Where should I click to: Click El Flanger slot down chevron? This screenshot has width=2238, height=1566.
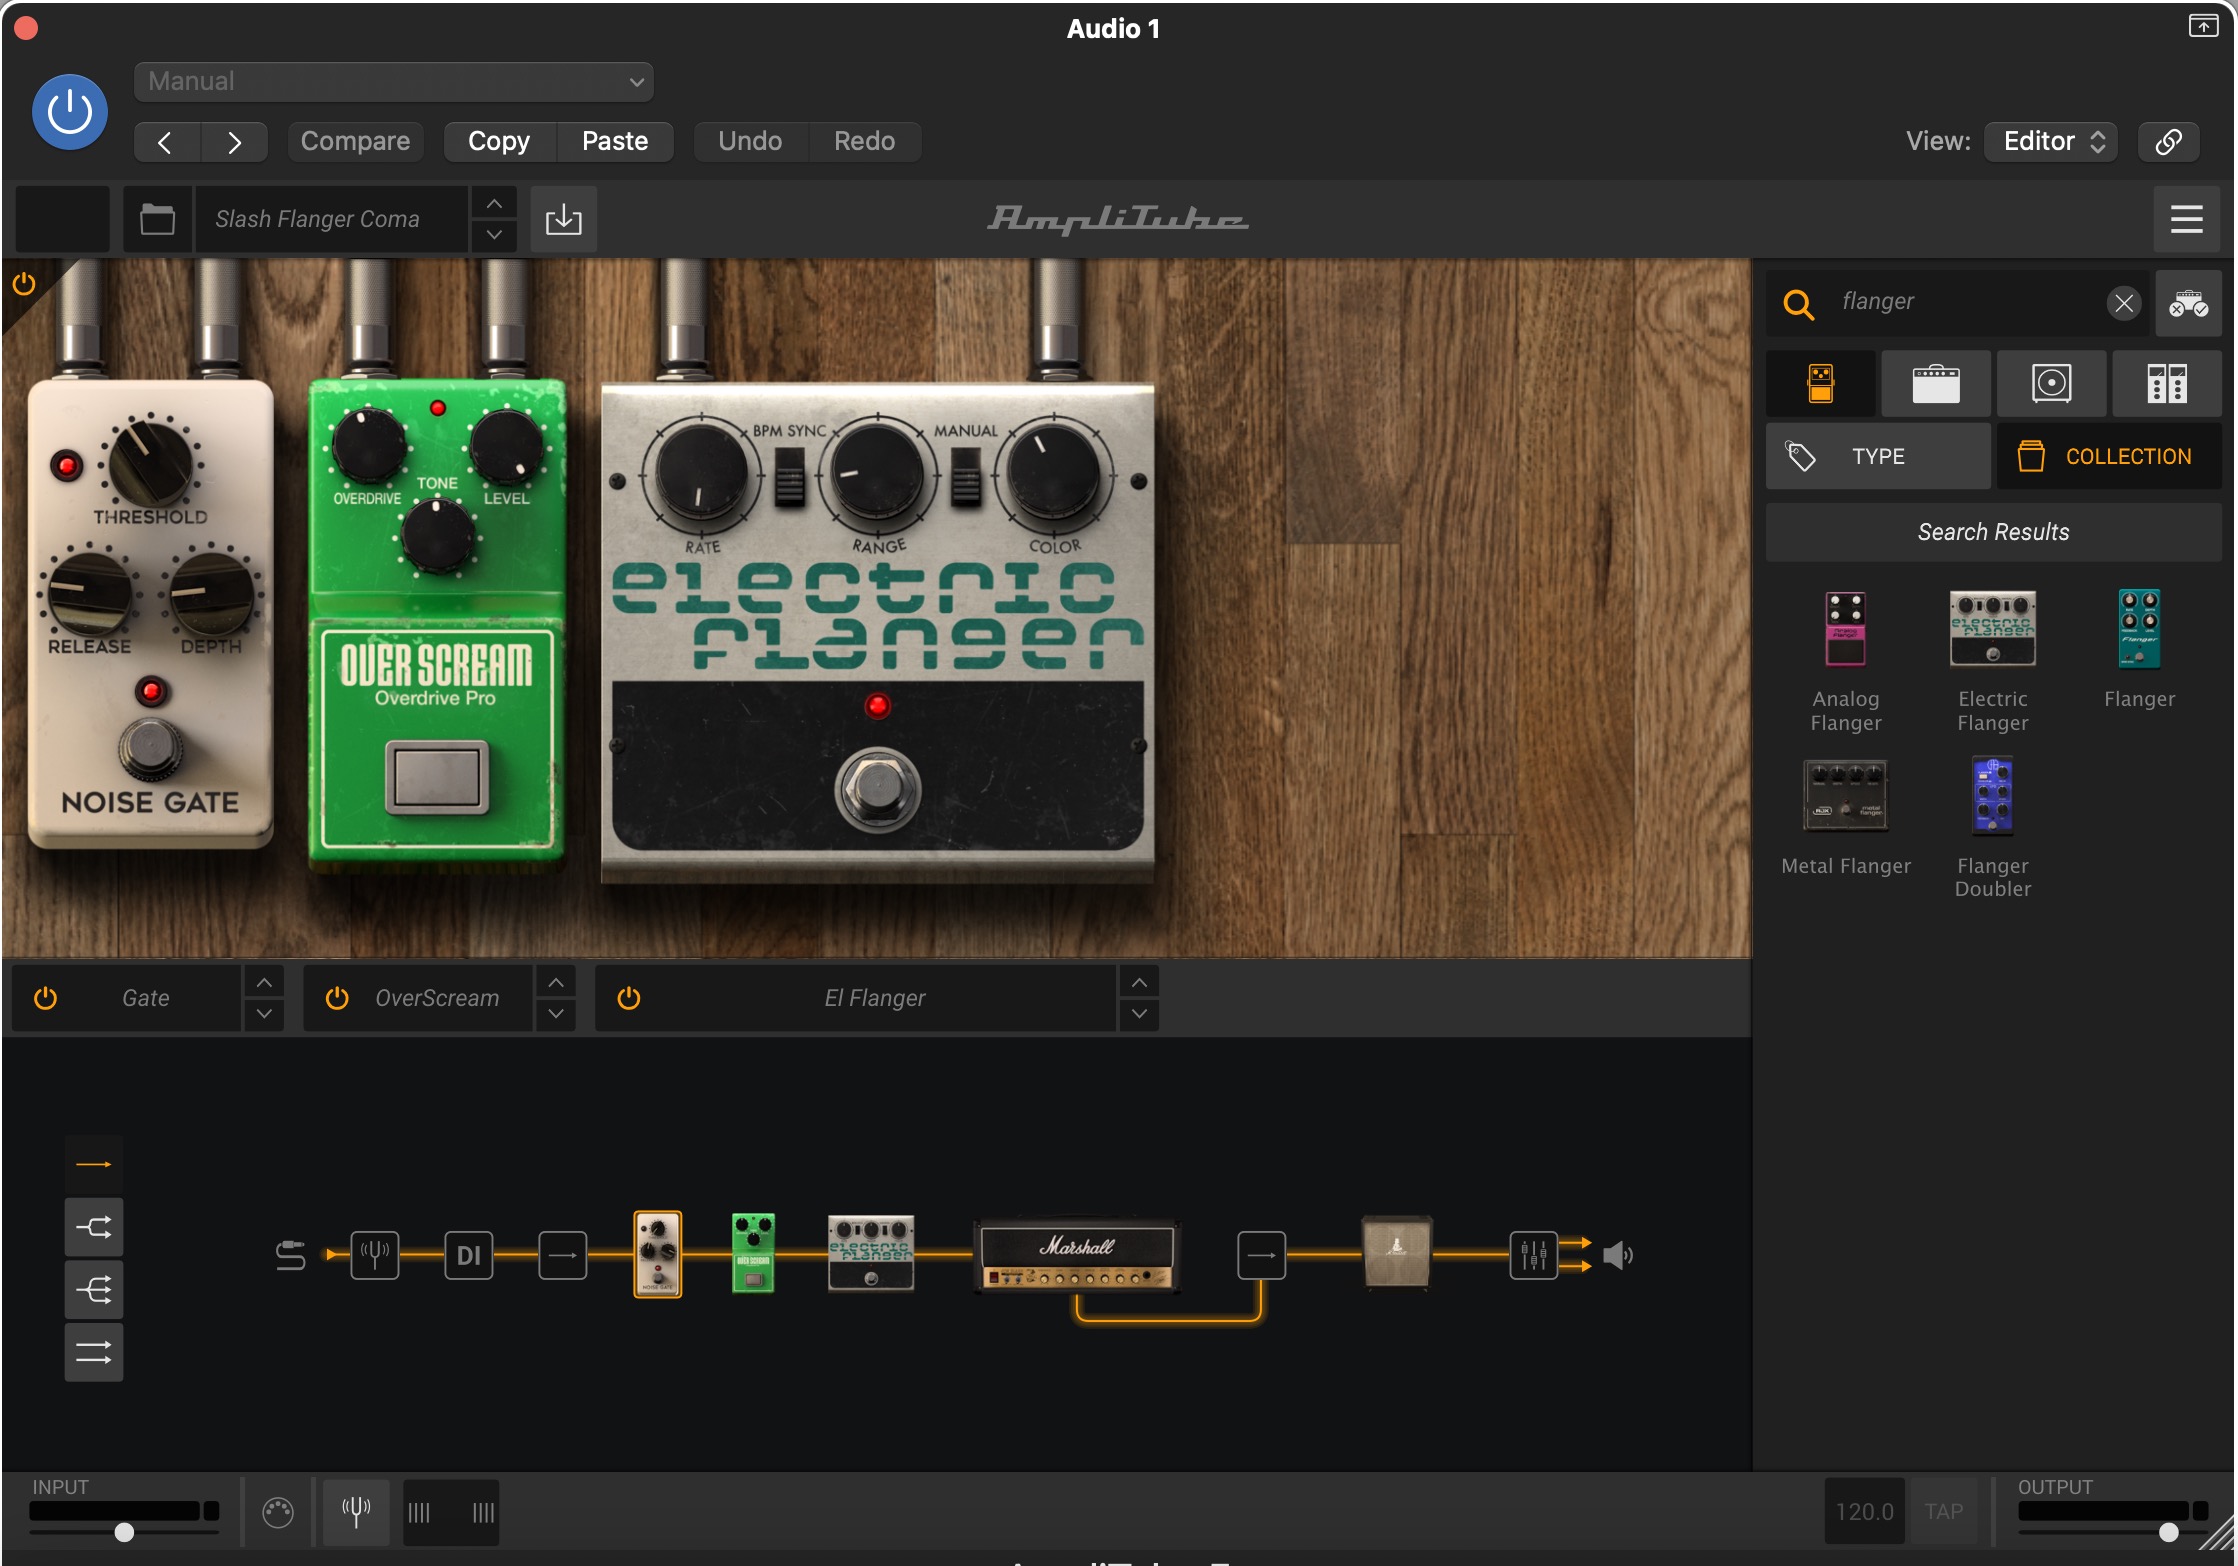pyautogui.click(x=1139, y=1014)
